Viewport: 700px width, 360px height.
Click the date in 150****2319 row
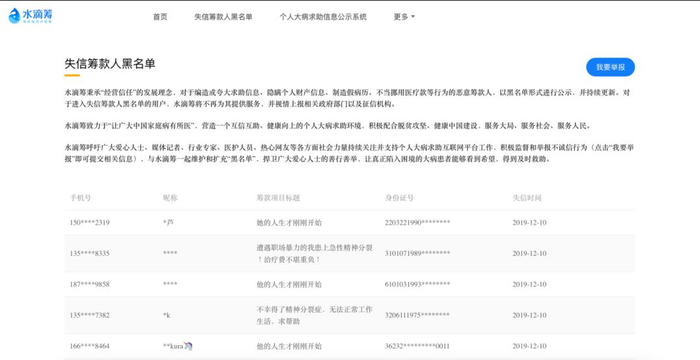(x=529, y=222)
